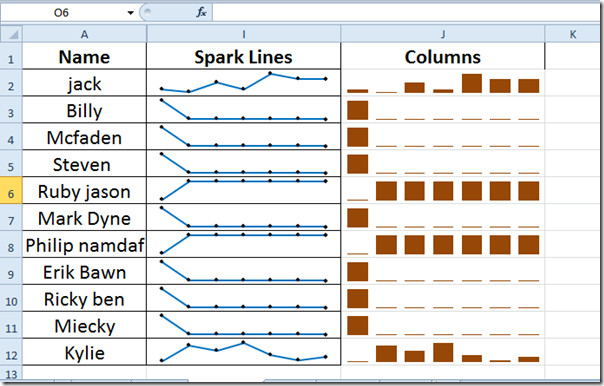Select row 9 header
This screenshot has width=604, height=386.
point(11,272)
